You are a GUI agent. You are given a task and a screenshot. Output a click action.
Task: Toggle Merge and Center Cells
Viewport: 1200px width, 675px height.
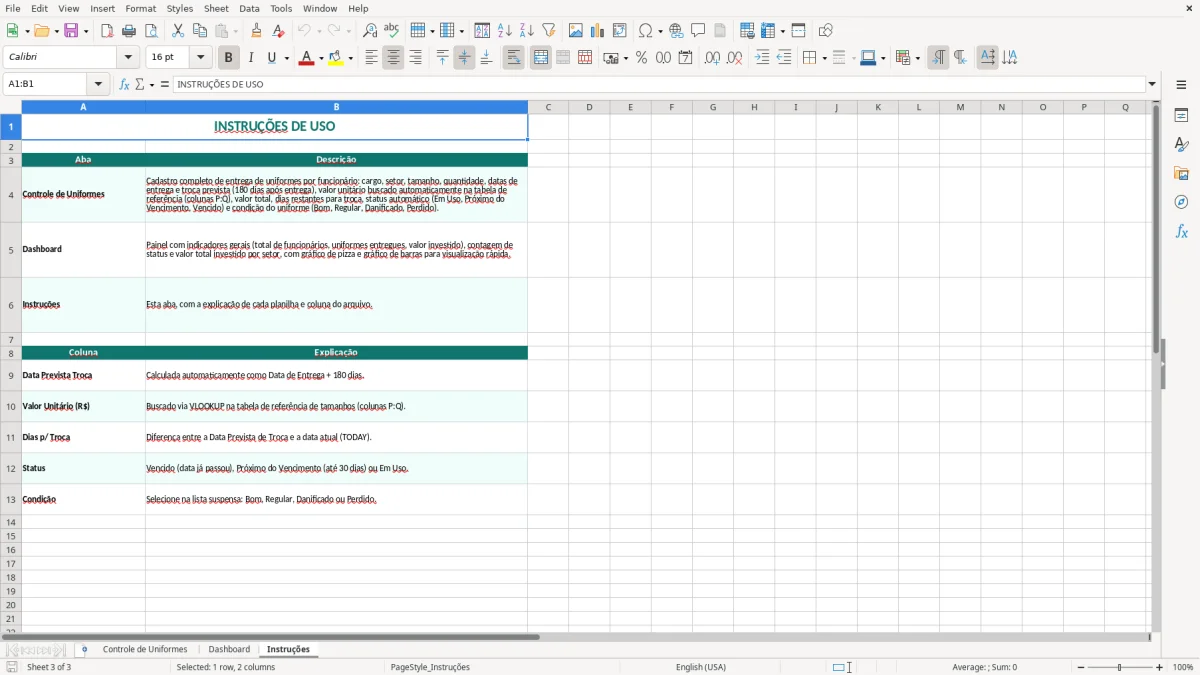pos(541,58)
